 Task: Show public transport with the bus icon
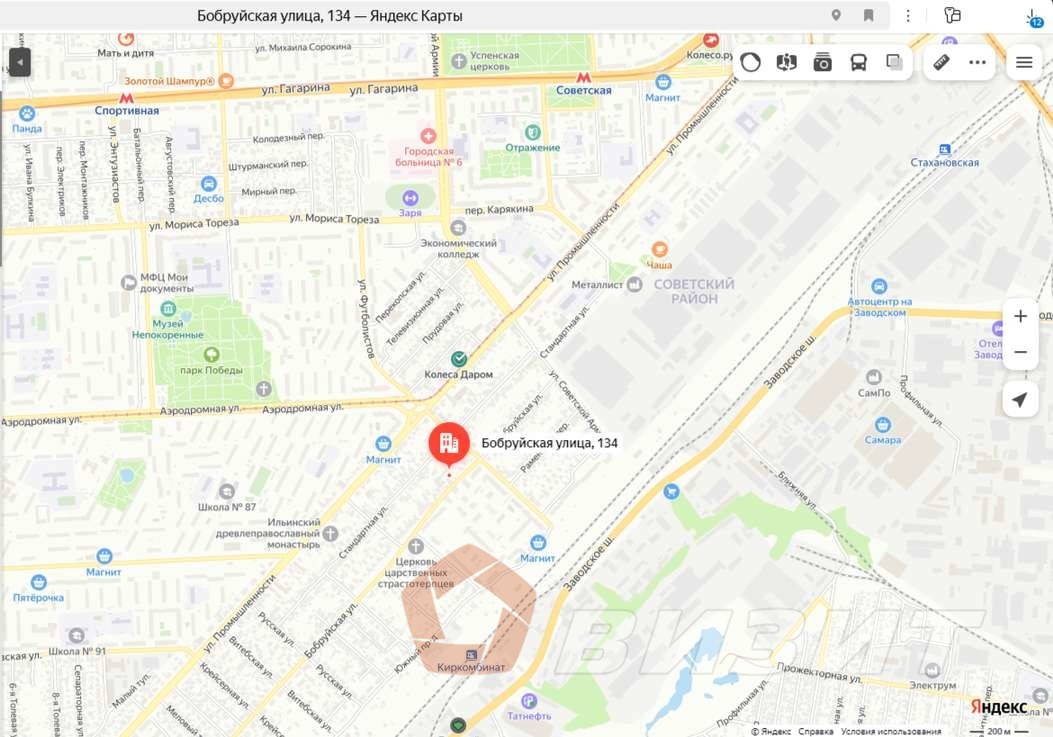(858, 62)
